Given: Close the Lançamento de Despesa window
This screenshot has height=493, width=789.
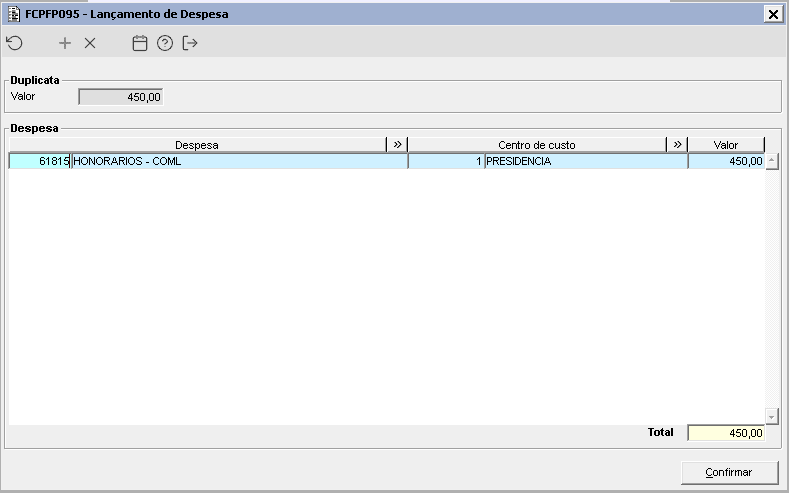Looking at the screenshot, I should [773, 14].
